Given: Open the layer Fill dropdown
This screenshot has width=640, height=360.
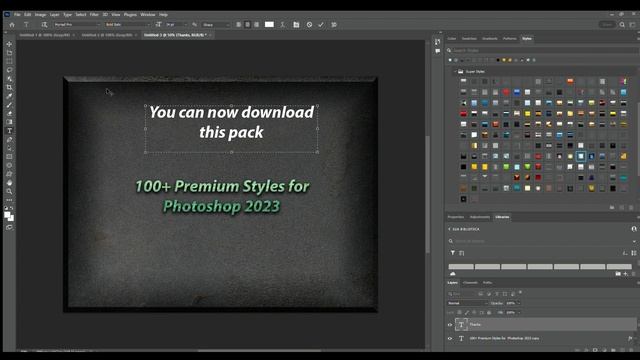Looking at the screenshot, I should point(518,313).
